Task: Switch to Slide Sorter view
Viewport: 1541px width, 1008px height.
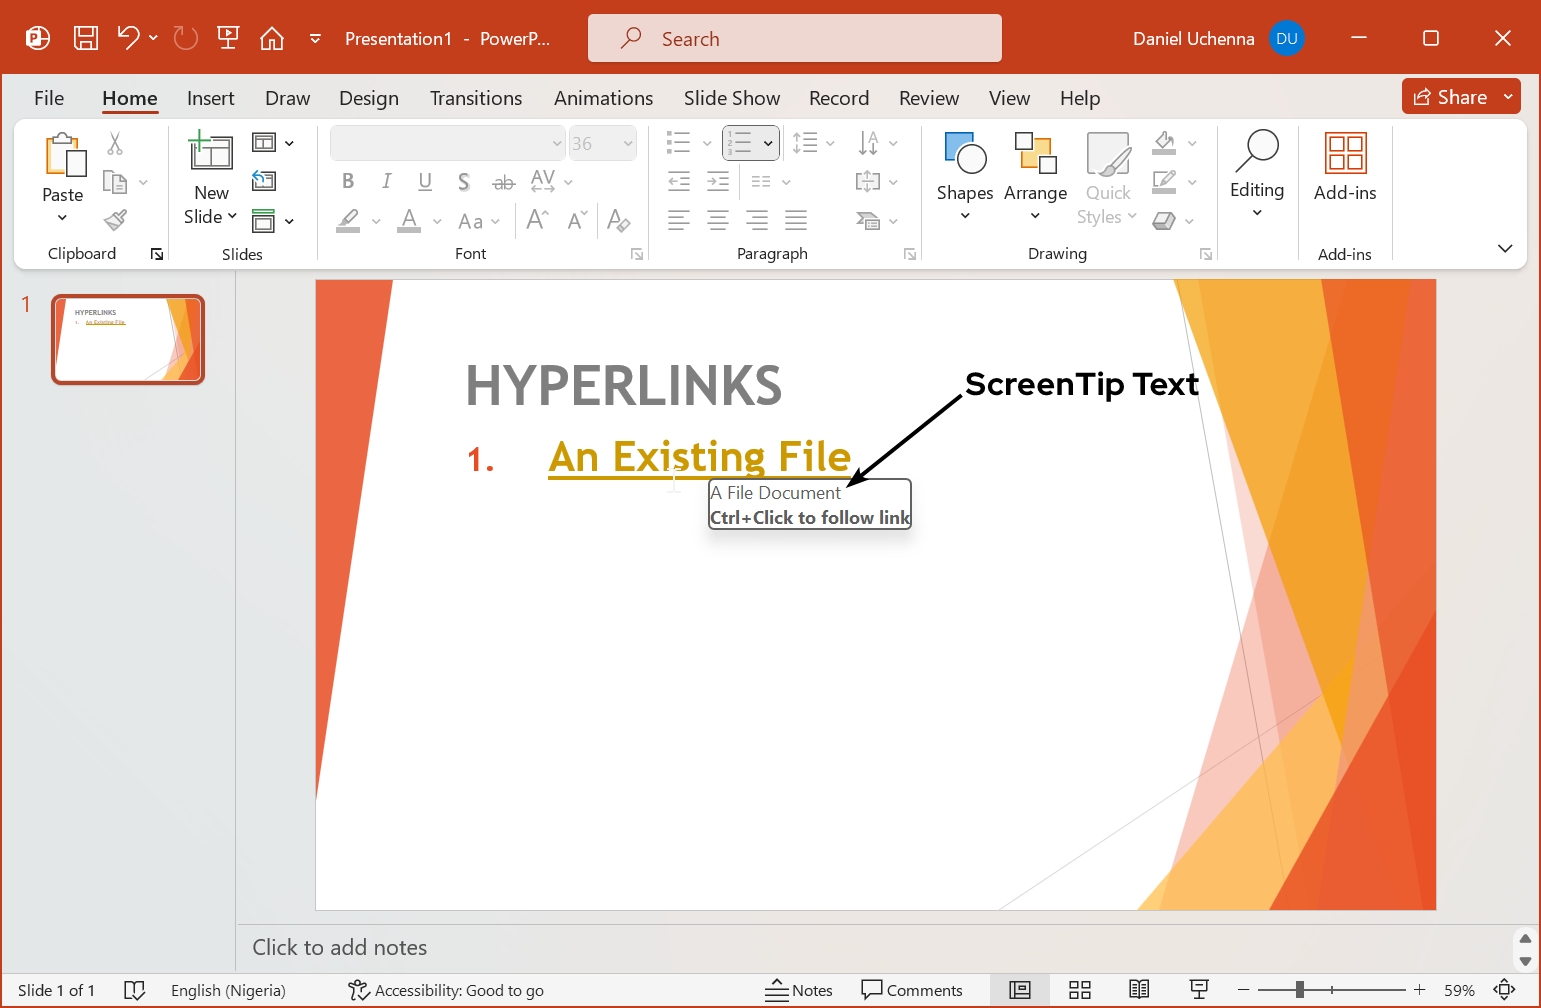Action: [1080, 990]
